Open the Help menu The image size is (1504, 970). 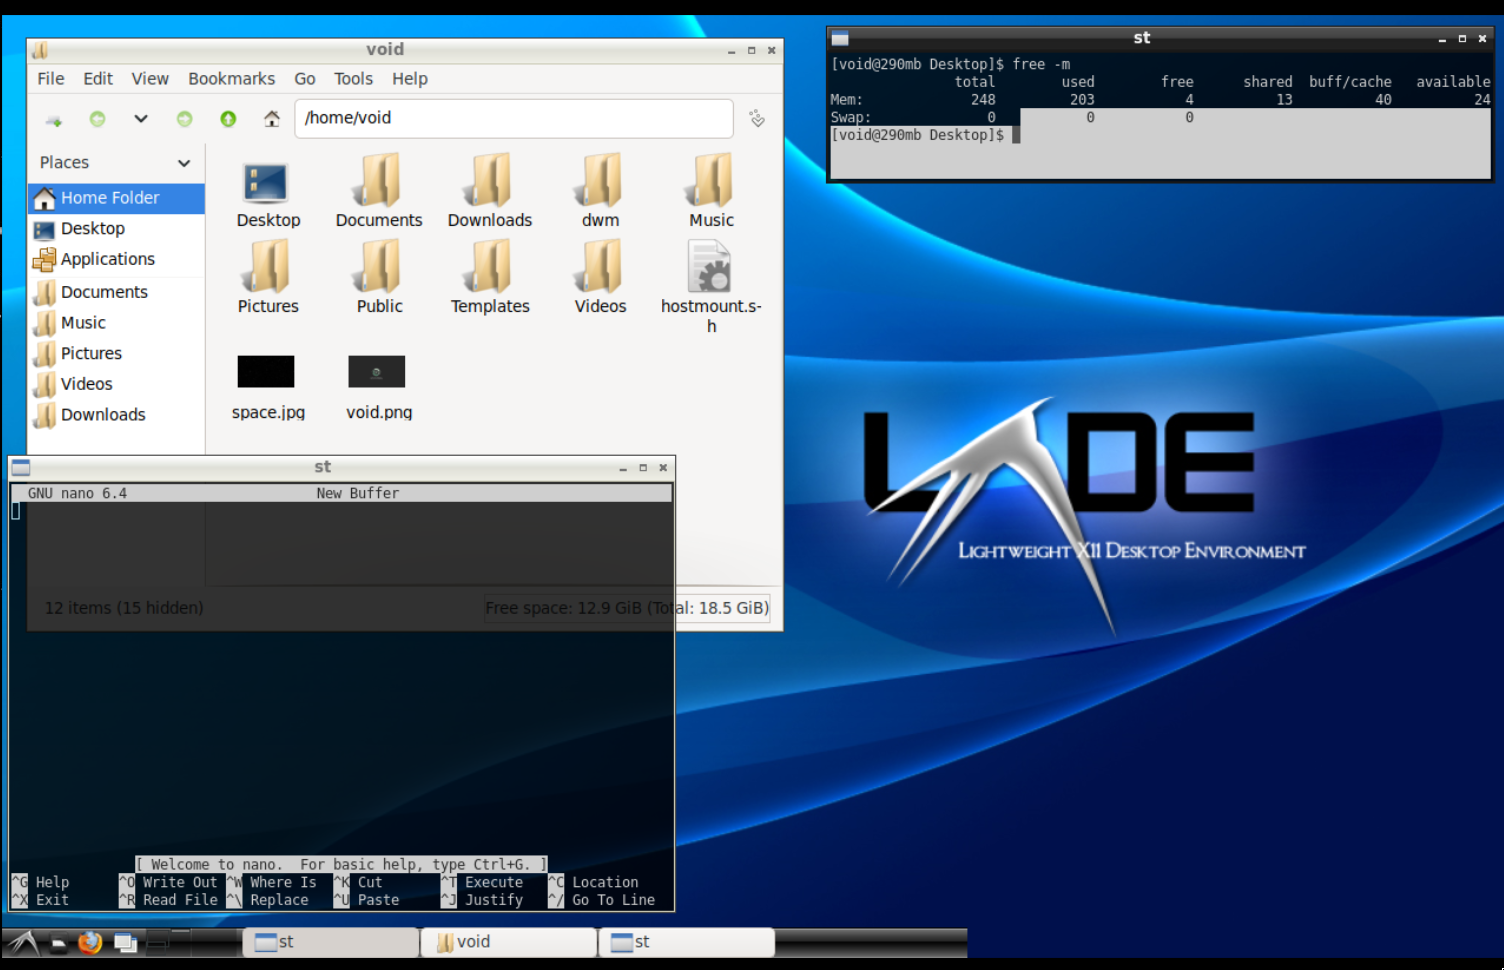click(x=410, y=79)
